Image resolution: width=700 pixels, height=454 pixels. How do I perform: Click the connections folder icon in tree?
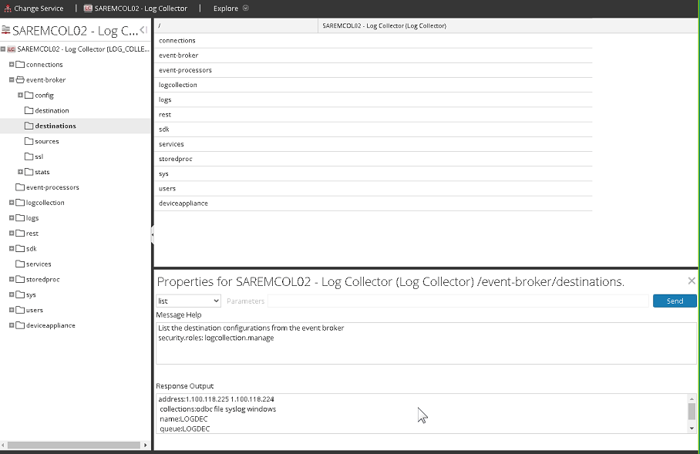(20, 64)
